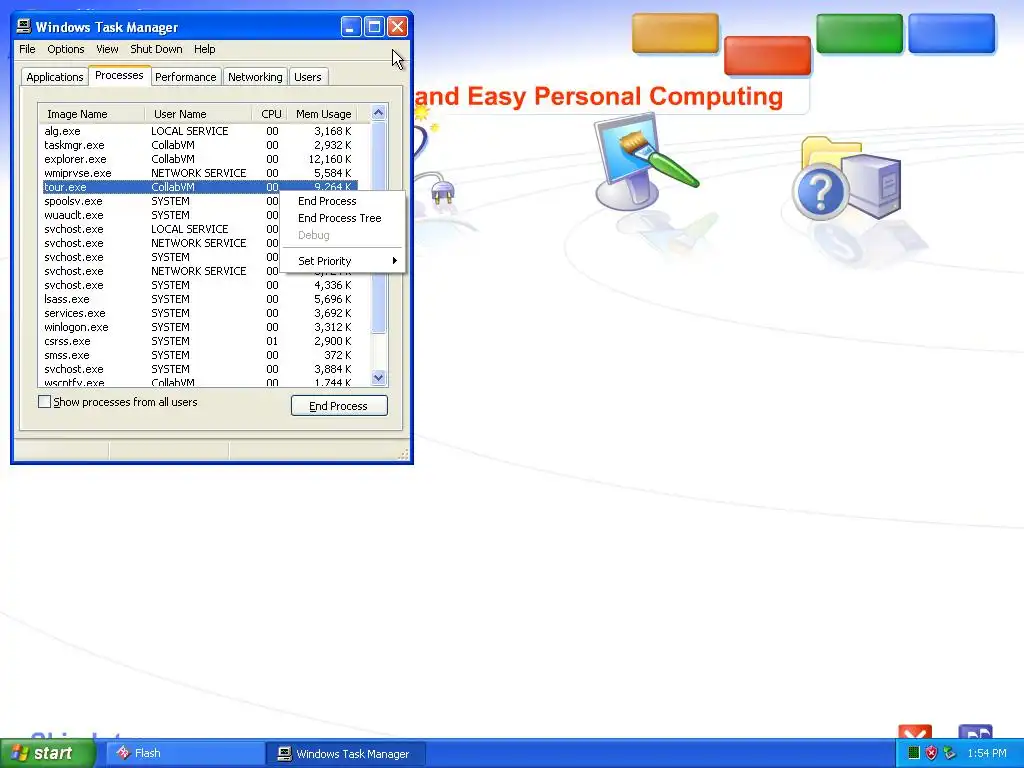This screenshot has width=1024, height=768.
Task: Click the start button
Action: 47,753
